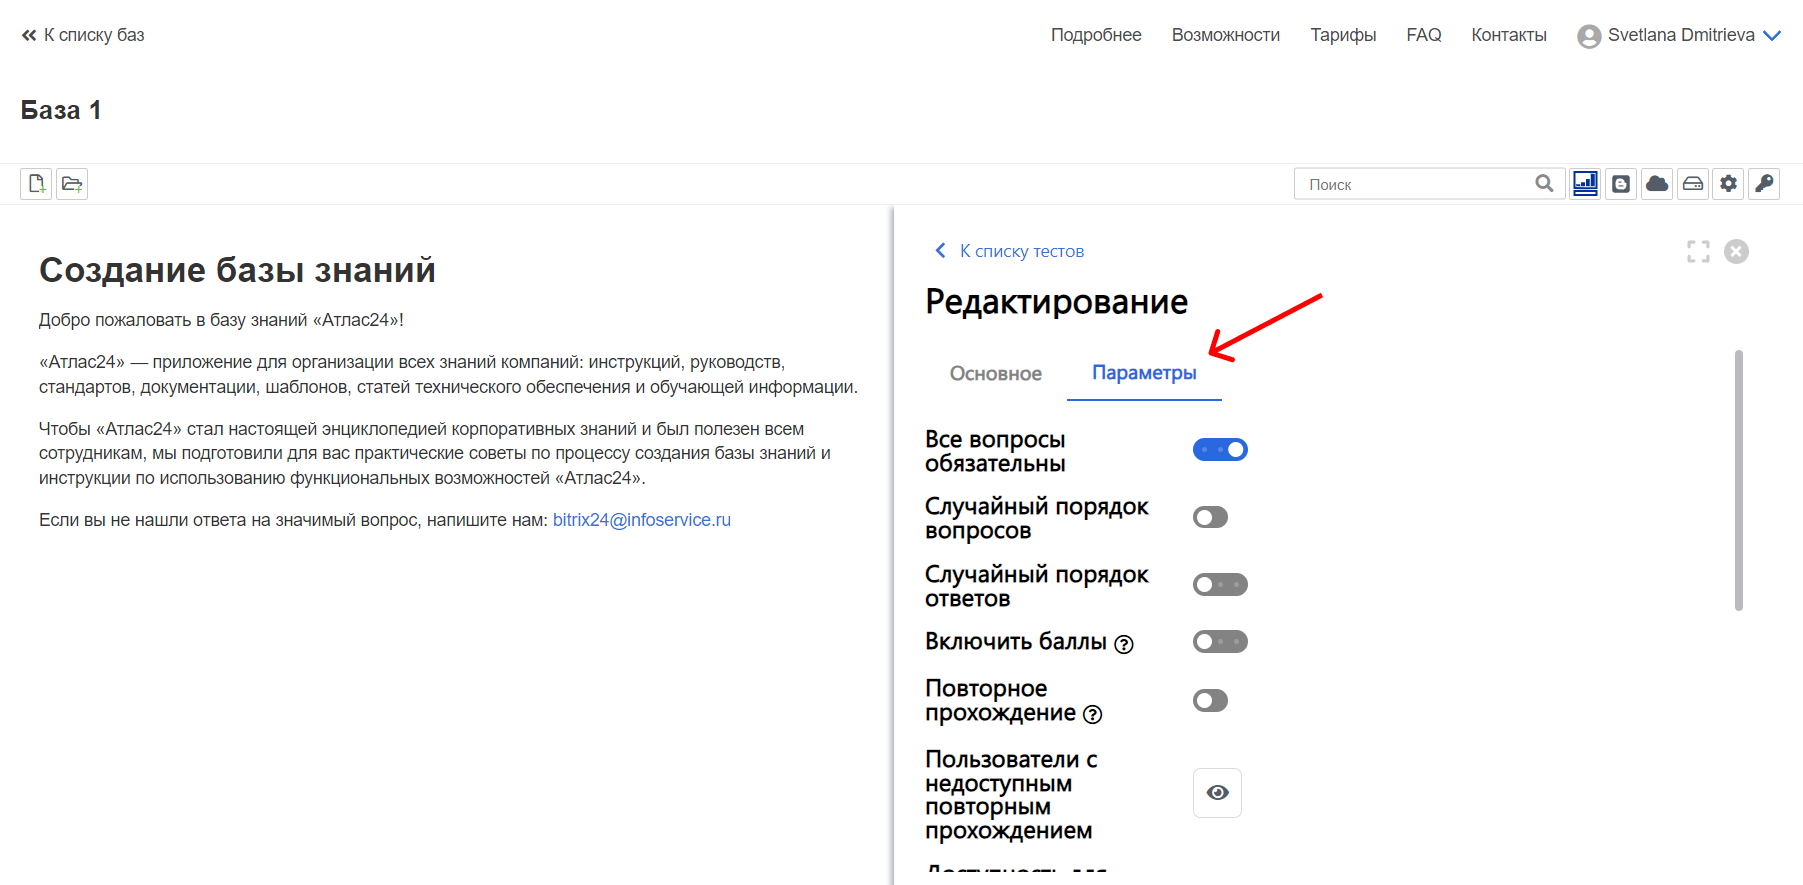
Task: Open the FAQ page
Action: [1424, 35]
